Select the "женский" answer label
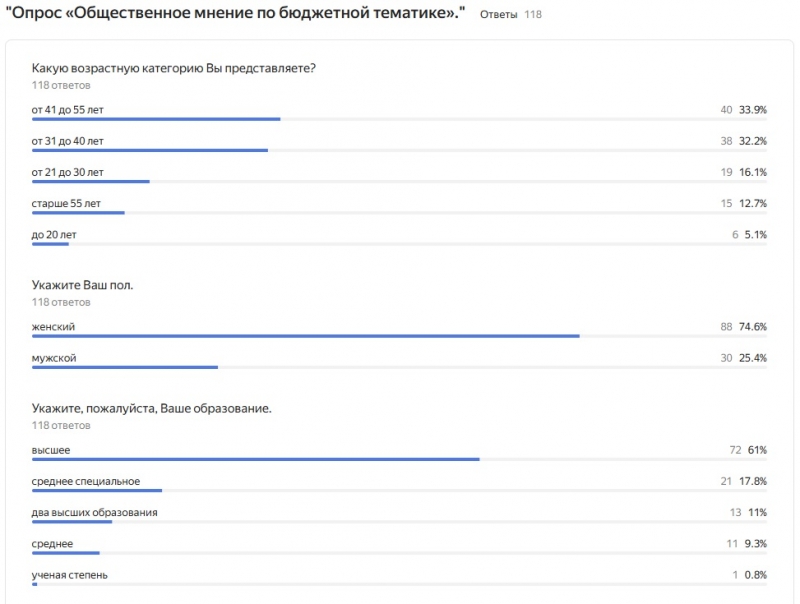This screenshot has width=800, height=604. tap(53, 327)
